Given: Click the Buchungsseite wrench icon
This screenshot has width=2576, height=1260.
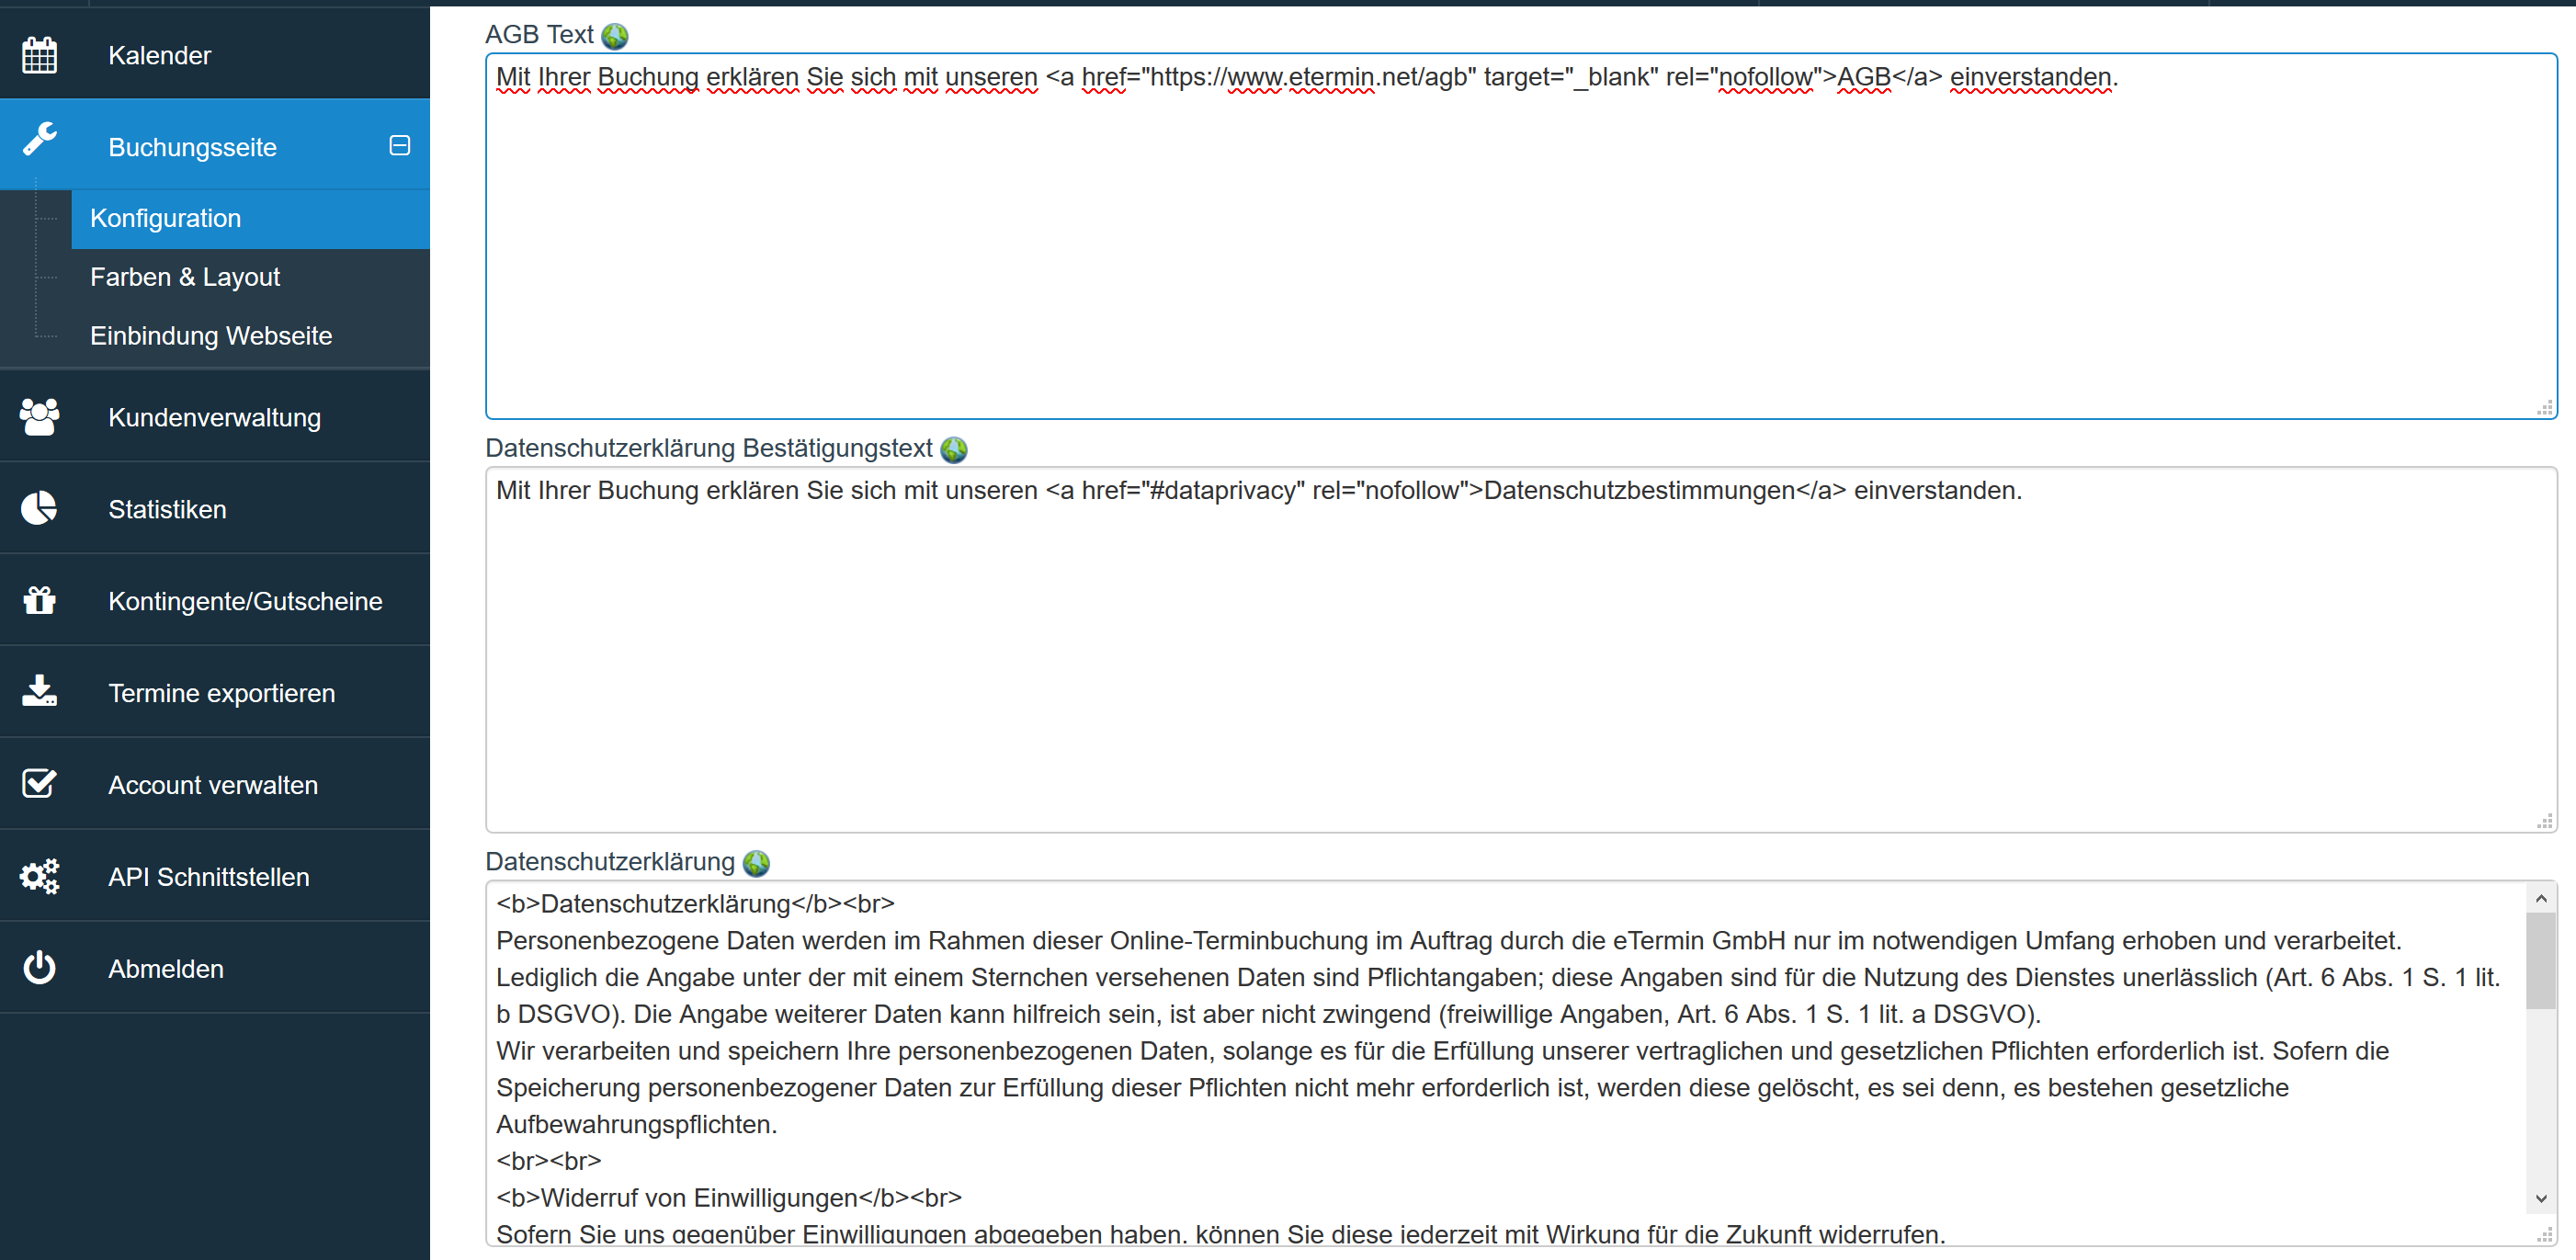Looking at the screenshot, I should coord(40,139).
